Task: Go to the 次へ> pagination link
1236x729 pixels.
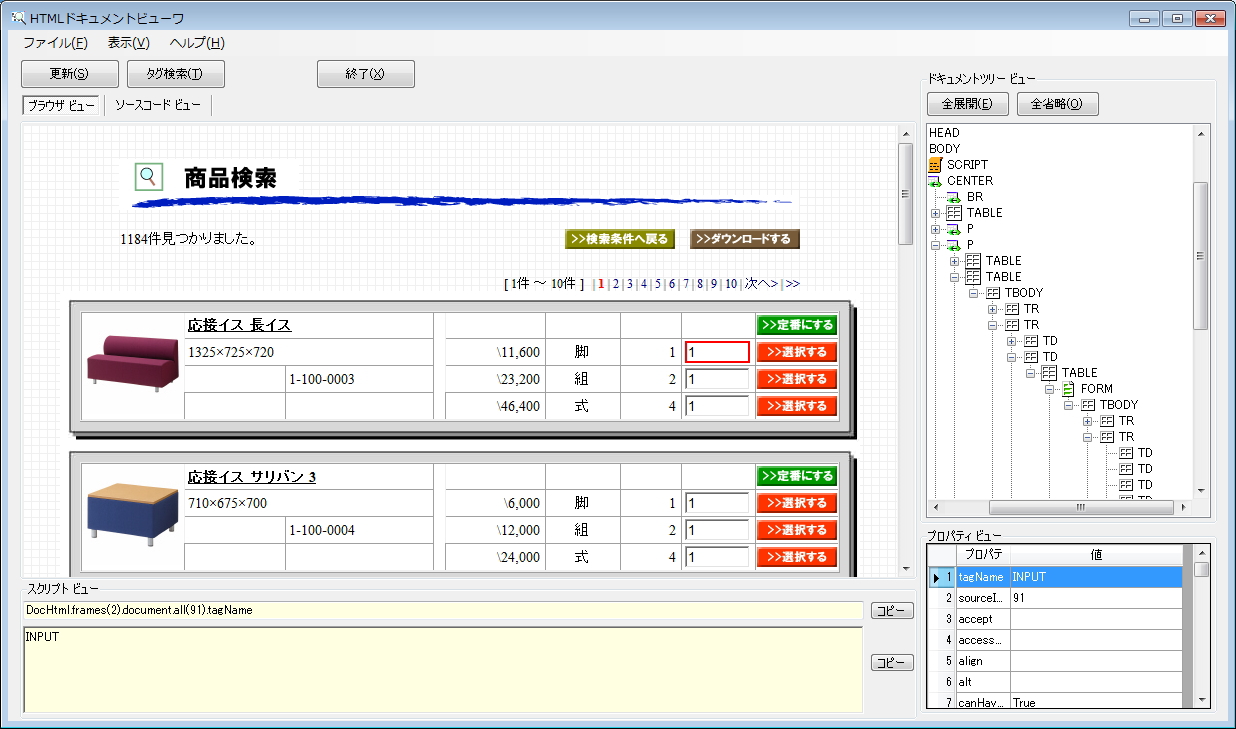Action: click(x=760, y=284)
